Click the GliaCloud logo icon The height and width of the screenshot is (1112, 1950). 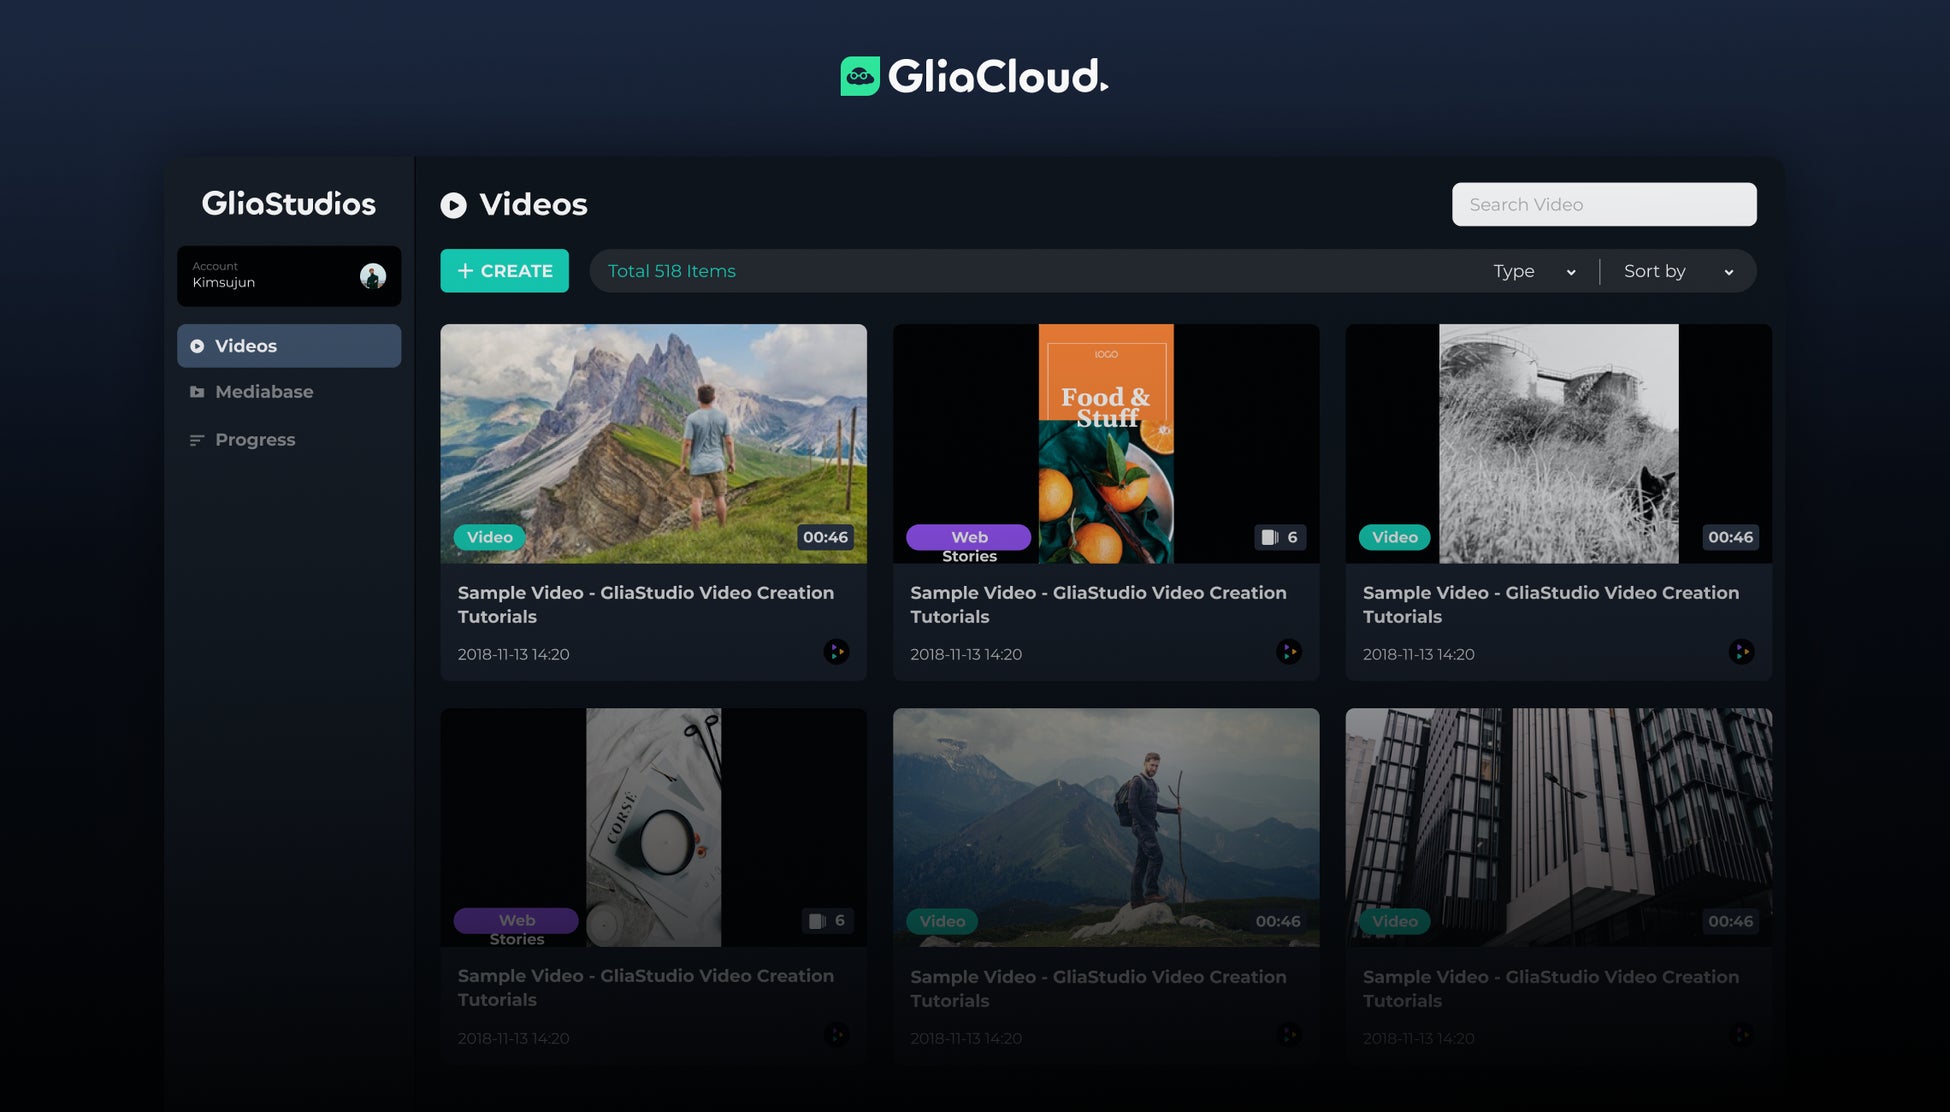(x=859, y=76)
